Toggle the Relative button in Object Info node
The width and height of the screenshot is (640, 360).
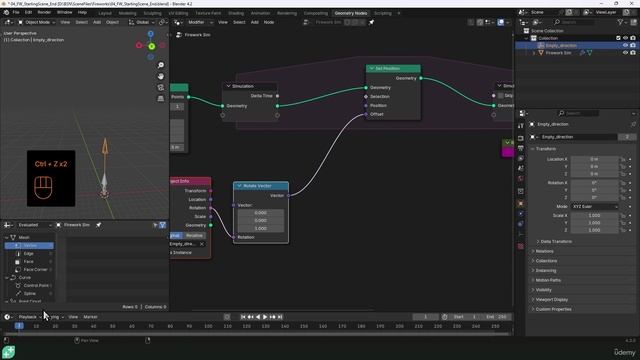pos(194,236)
